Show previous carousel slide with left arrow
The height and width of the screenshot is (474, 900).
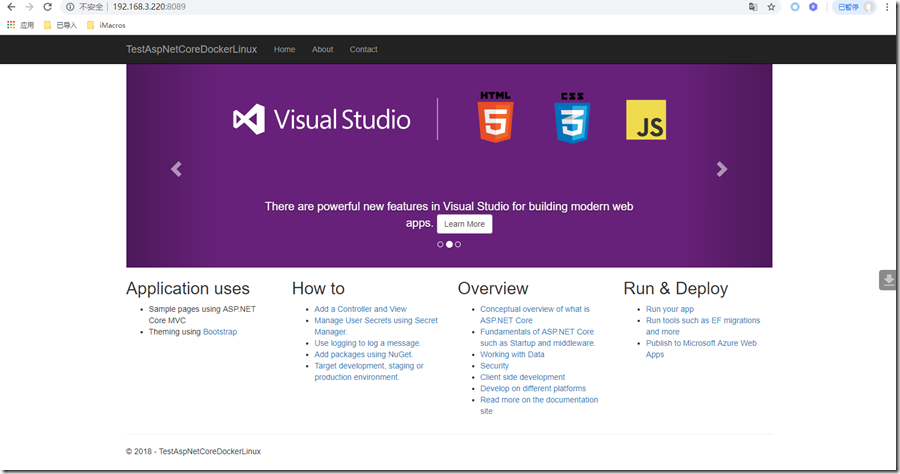176,169
